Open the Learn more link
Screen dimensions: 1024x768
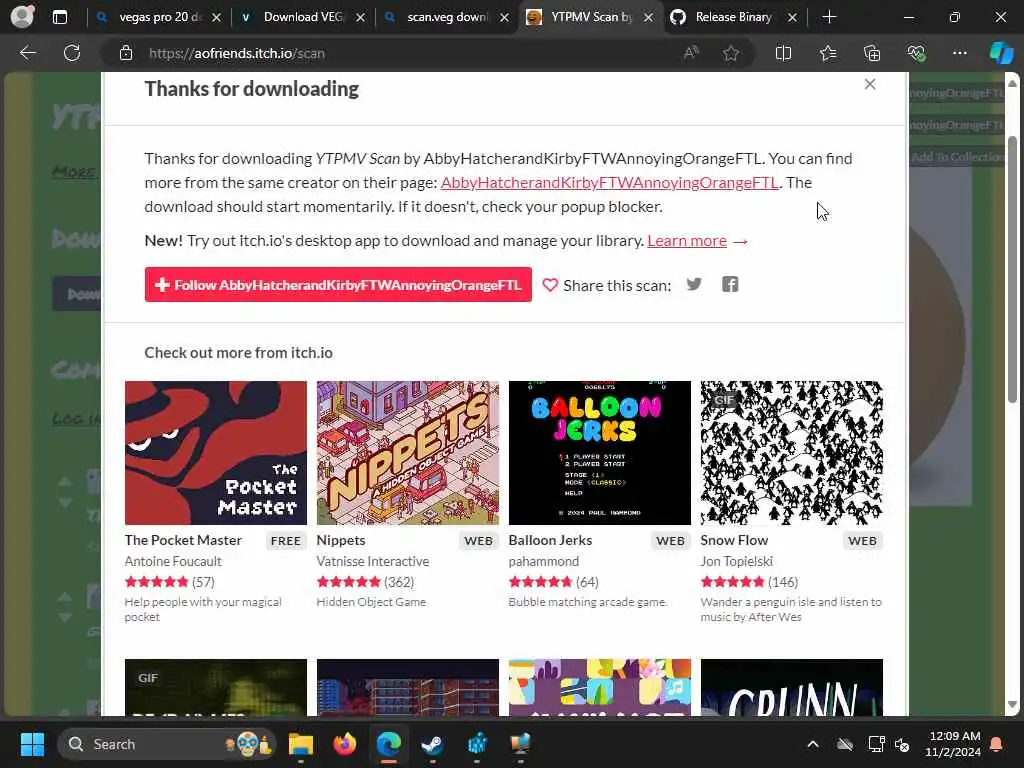[x=686, y=240]
